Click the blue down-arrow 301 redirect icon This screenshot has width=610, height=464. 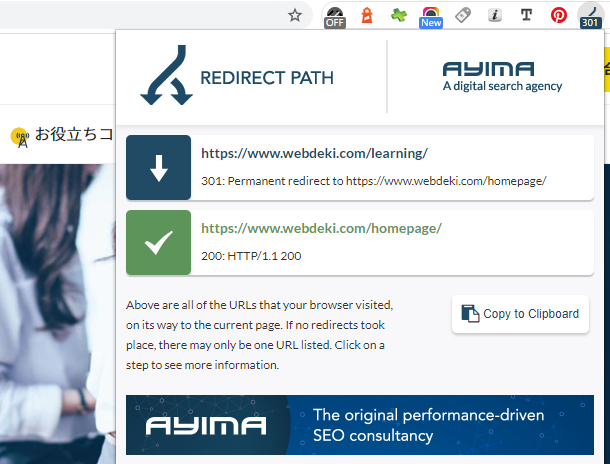158,168
